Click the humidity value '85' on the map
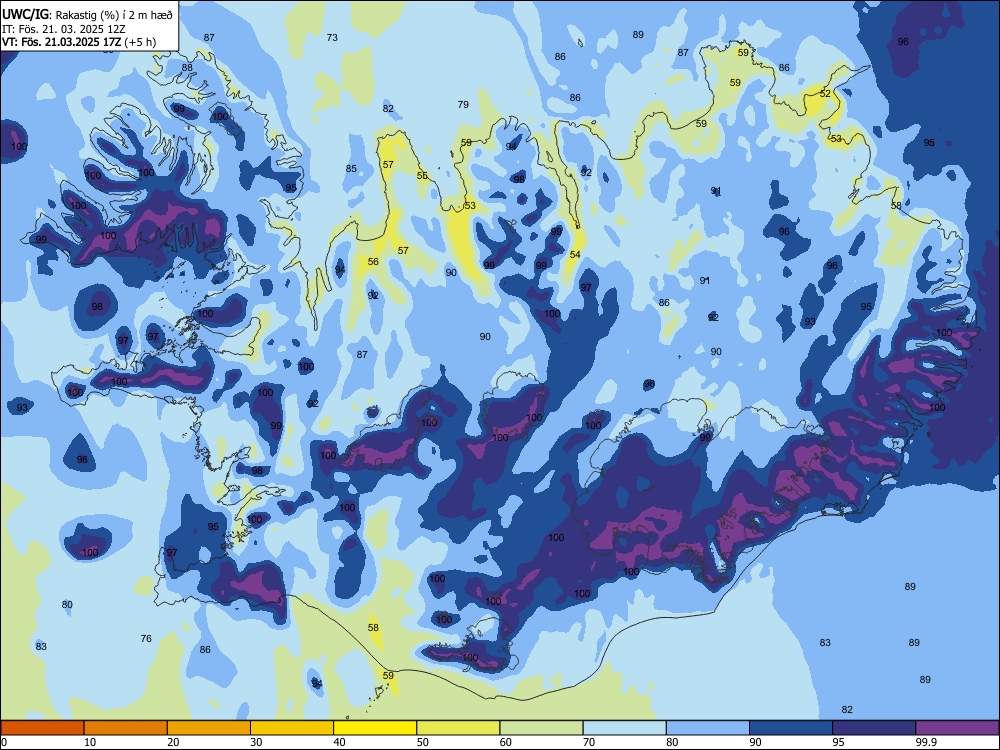This screenshot has height=750, width=1000. [x=351, y=169]
